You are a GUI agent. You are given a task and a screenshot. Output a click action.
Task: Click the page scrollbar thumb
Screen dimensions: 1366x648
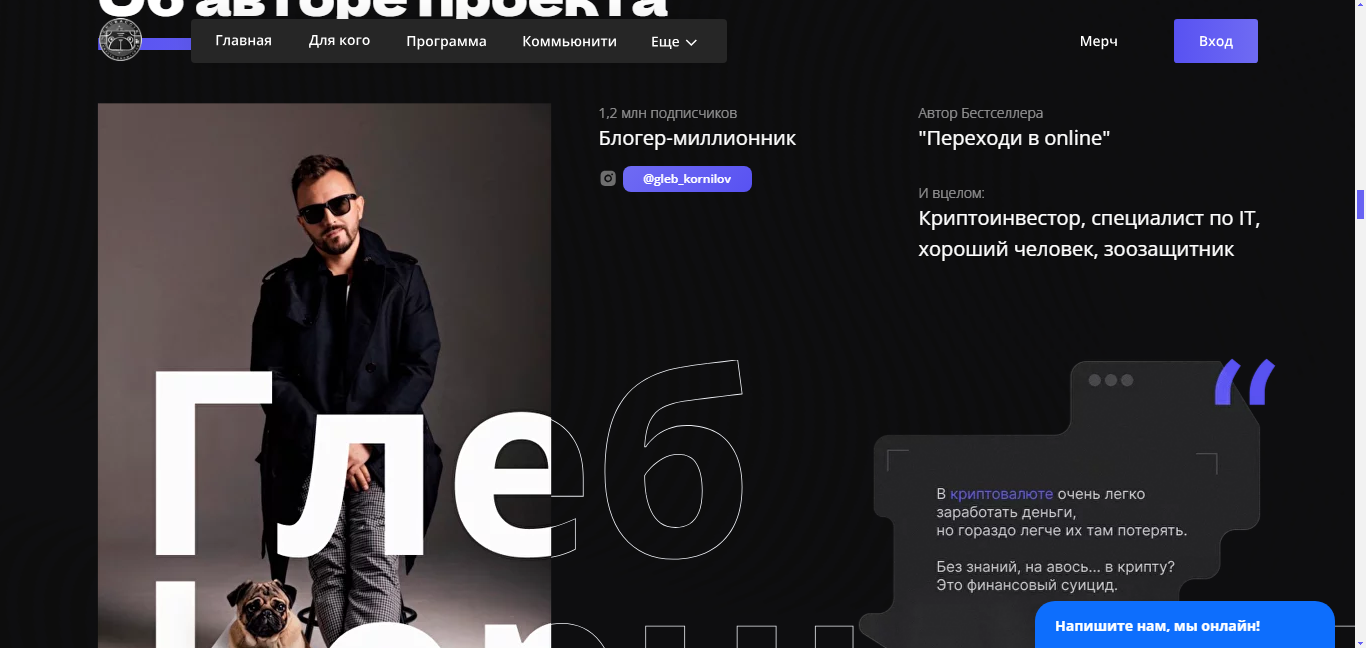pyautogui.click(x=1360, y=204)
